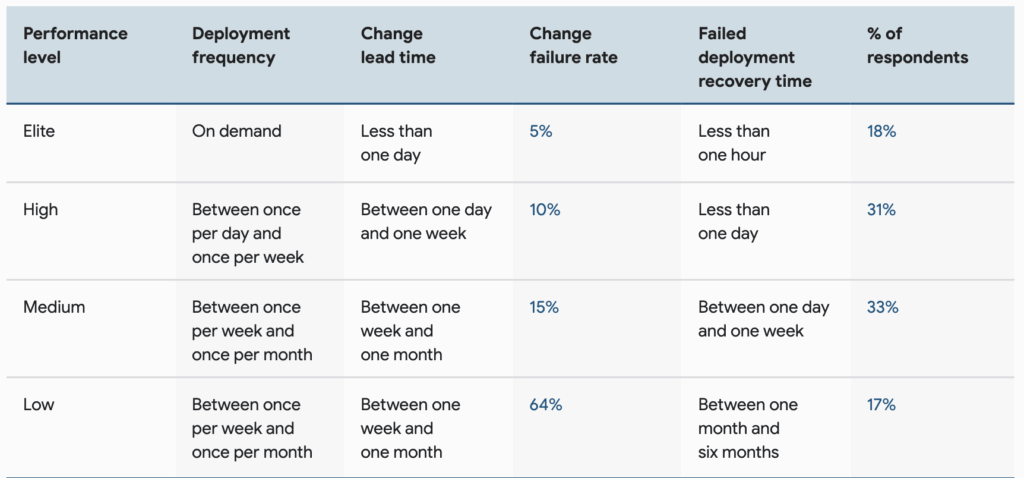The height and width of the screenshot is (478, 1024).
Task: Select the 15% change failure rate value
Action: (545, 307)
